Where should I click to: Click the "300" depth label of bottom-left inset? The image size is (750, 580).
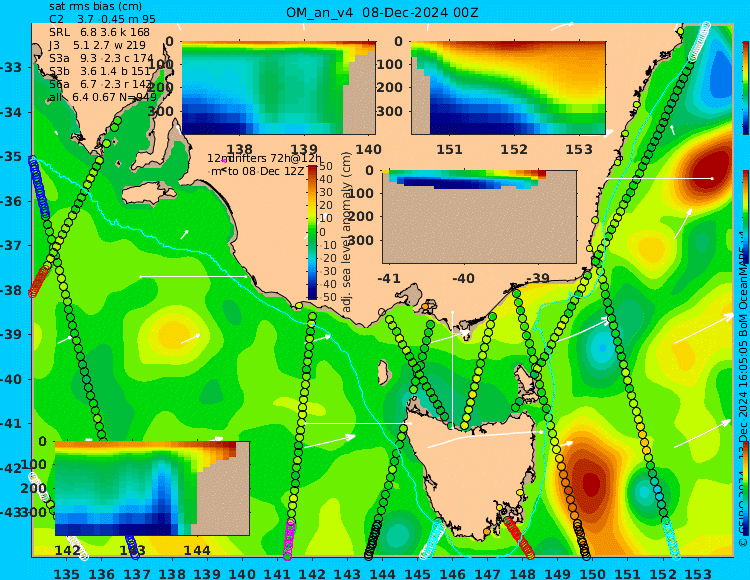coord(33,512)
